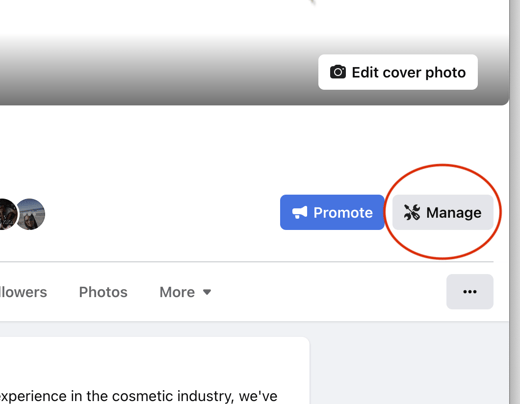Click the small caret arrow next to More

(207, 292)
